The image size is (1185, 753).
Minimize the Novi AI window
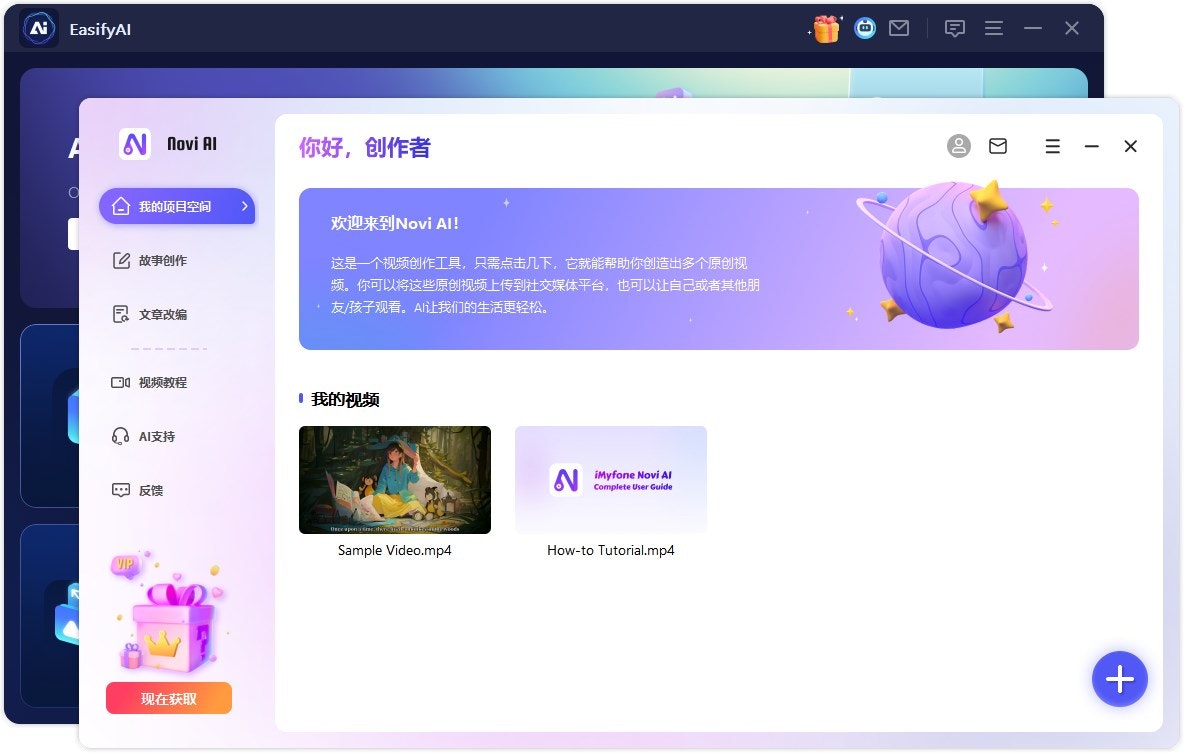[1091, 146]
